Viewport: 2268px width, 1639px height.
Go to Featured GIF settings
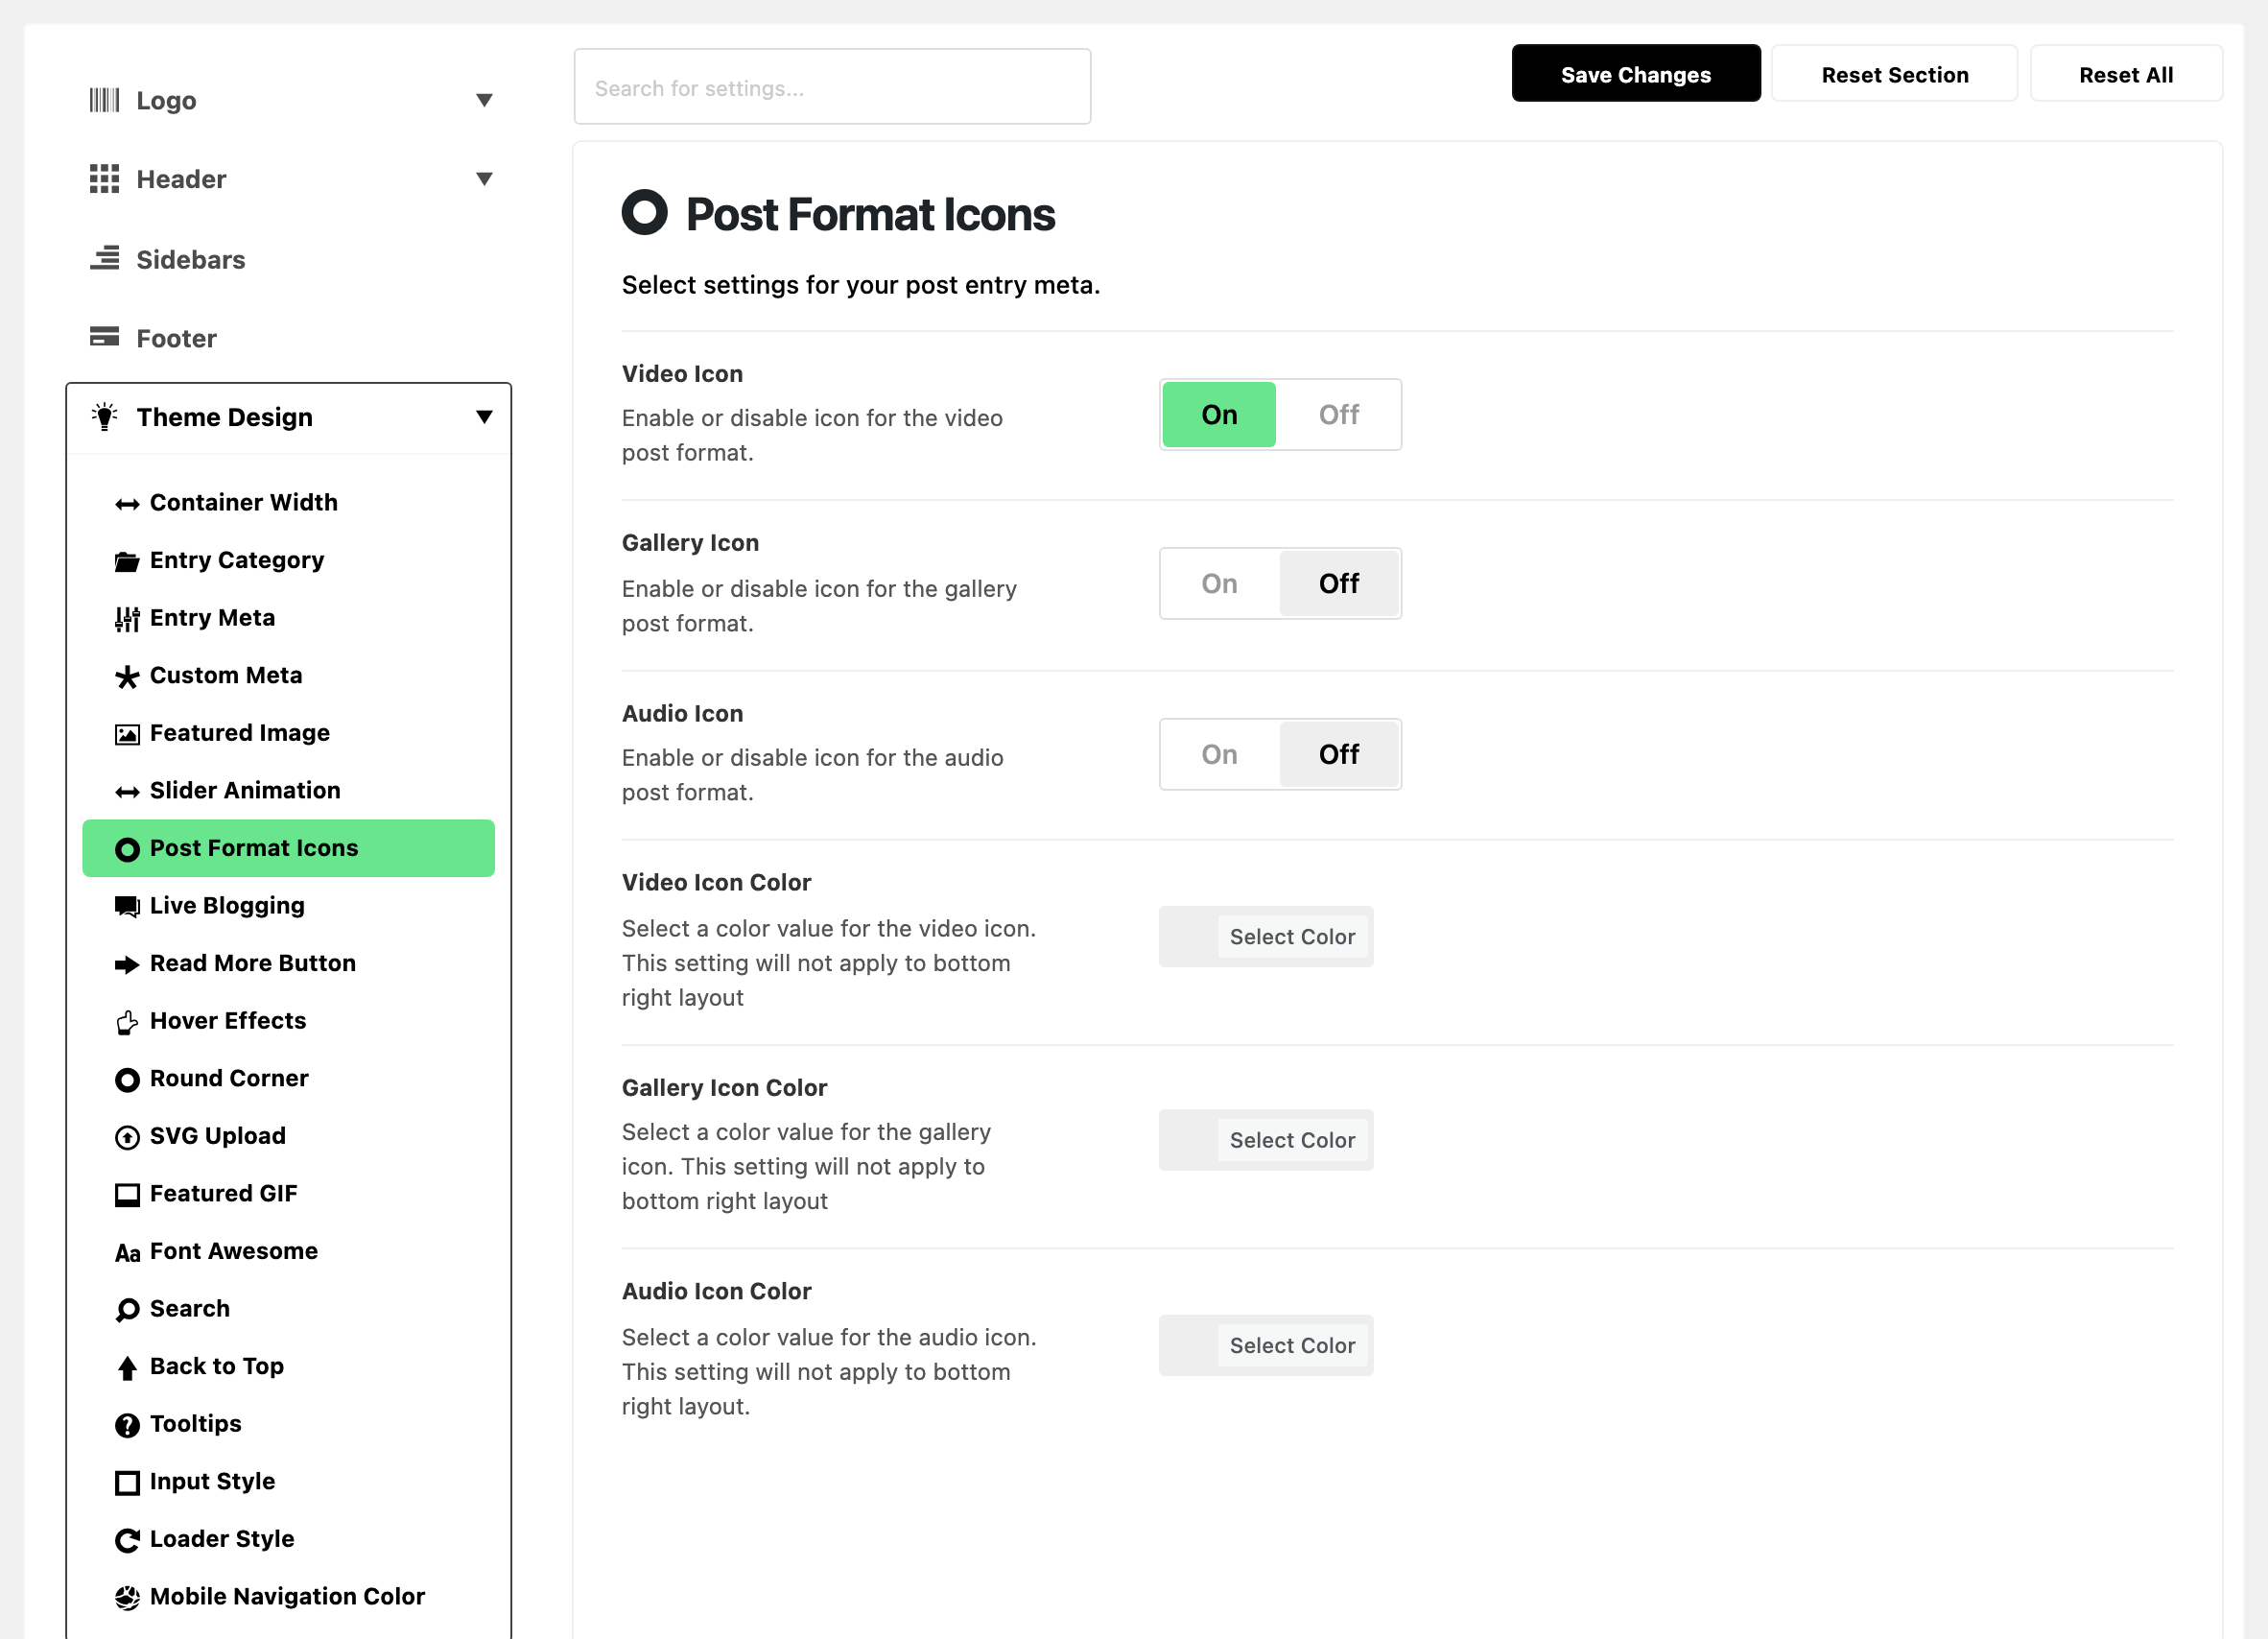pos(288,1193)
